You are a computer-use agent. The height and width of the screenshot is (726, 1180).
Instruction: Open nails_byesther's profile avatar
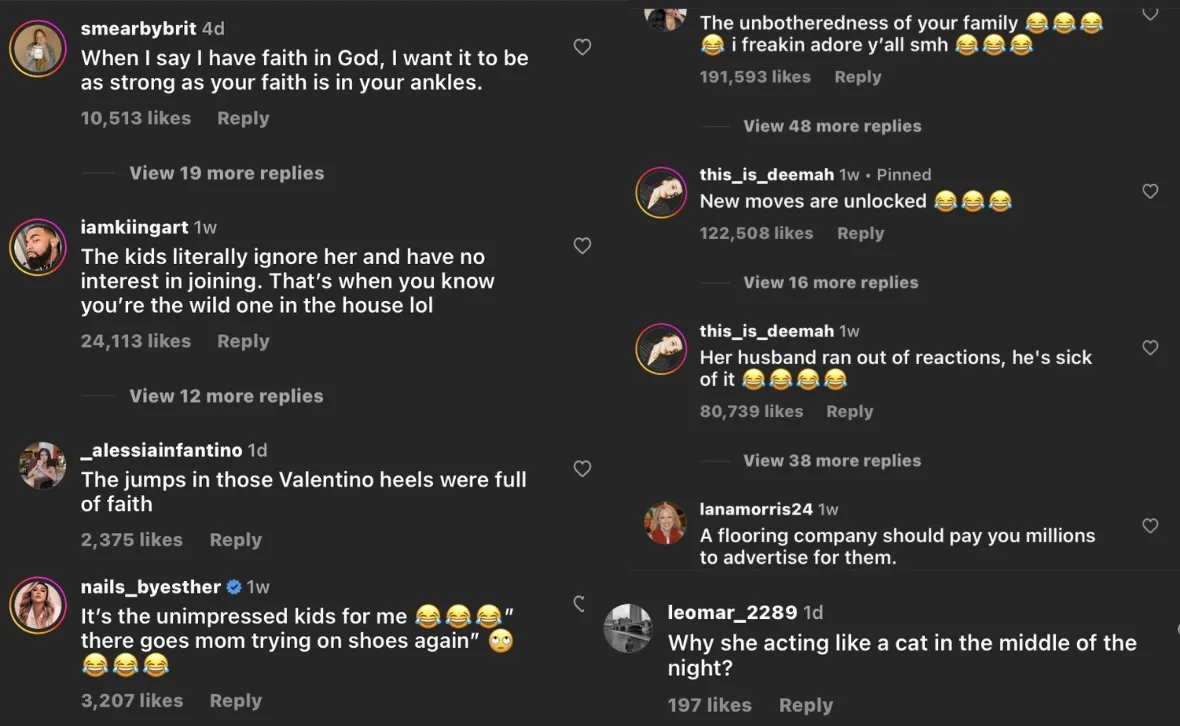[37, 605]
